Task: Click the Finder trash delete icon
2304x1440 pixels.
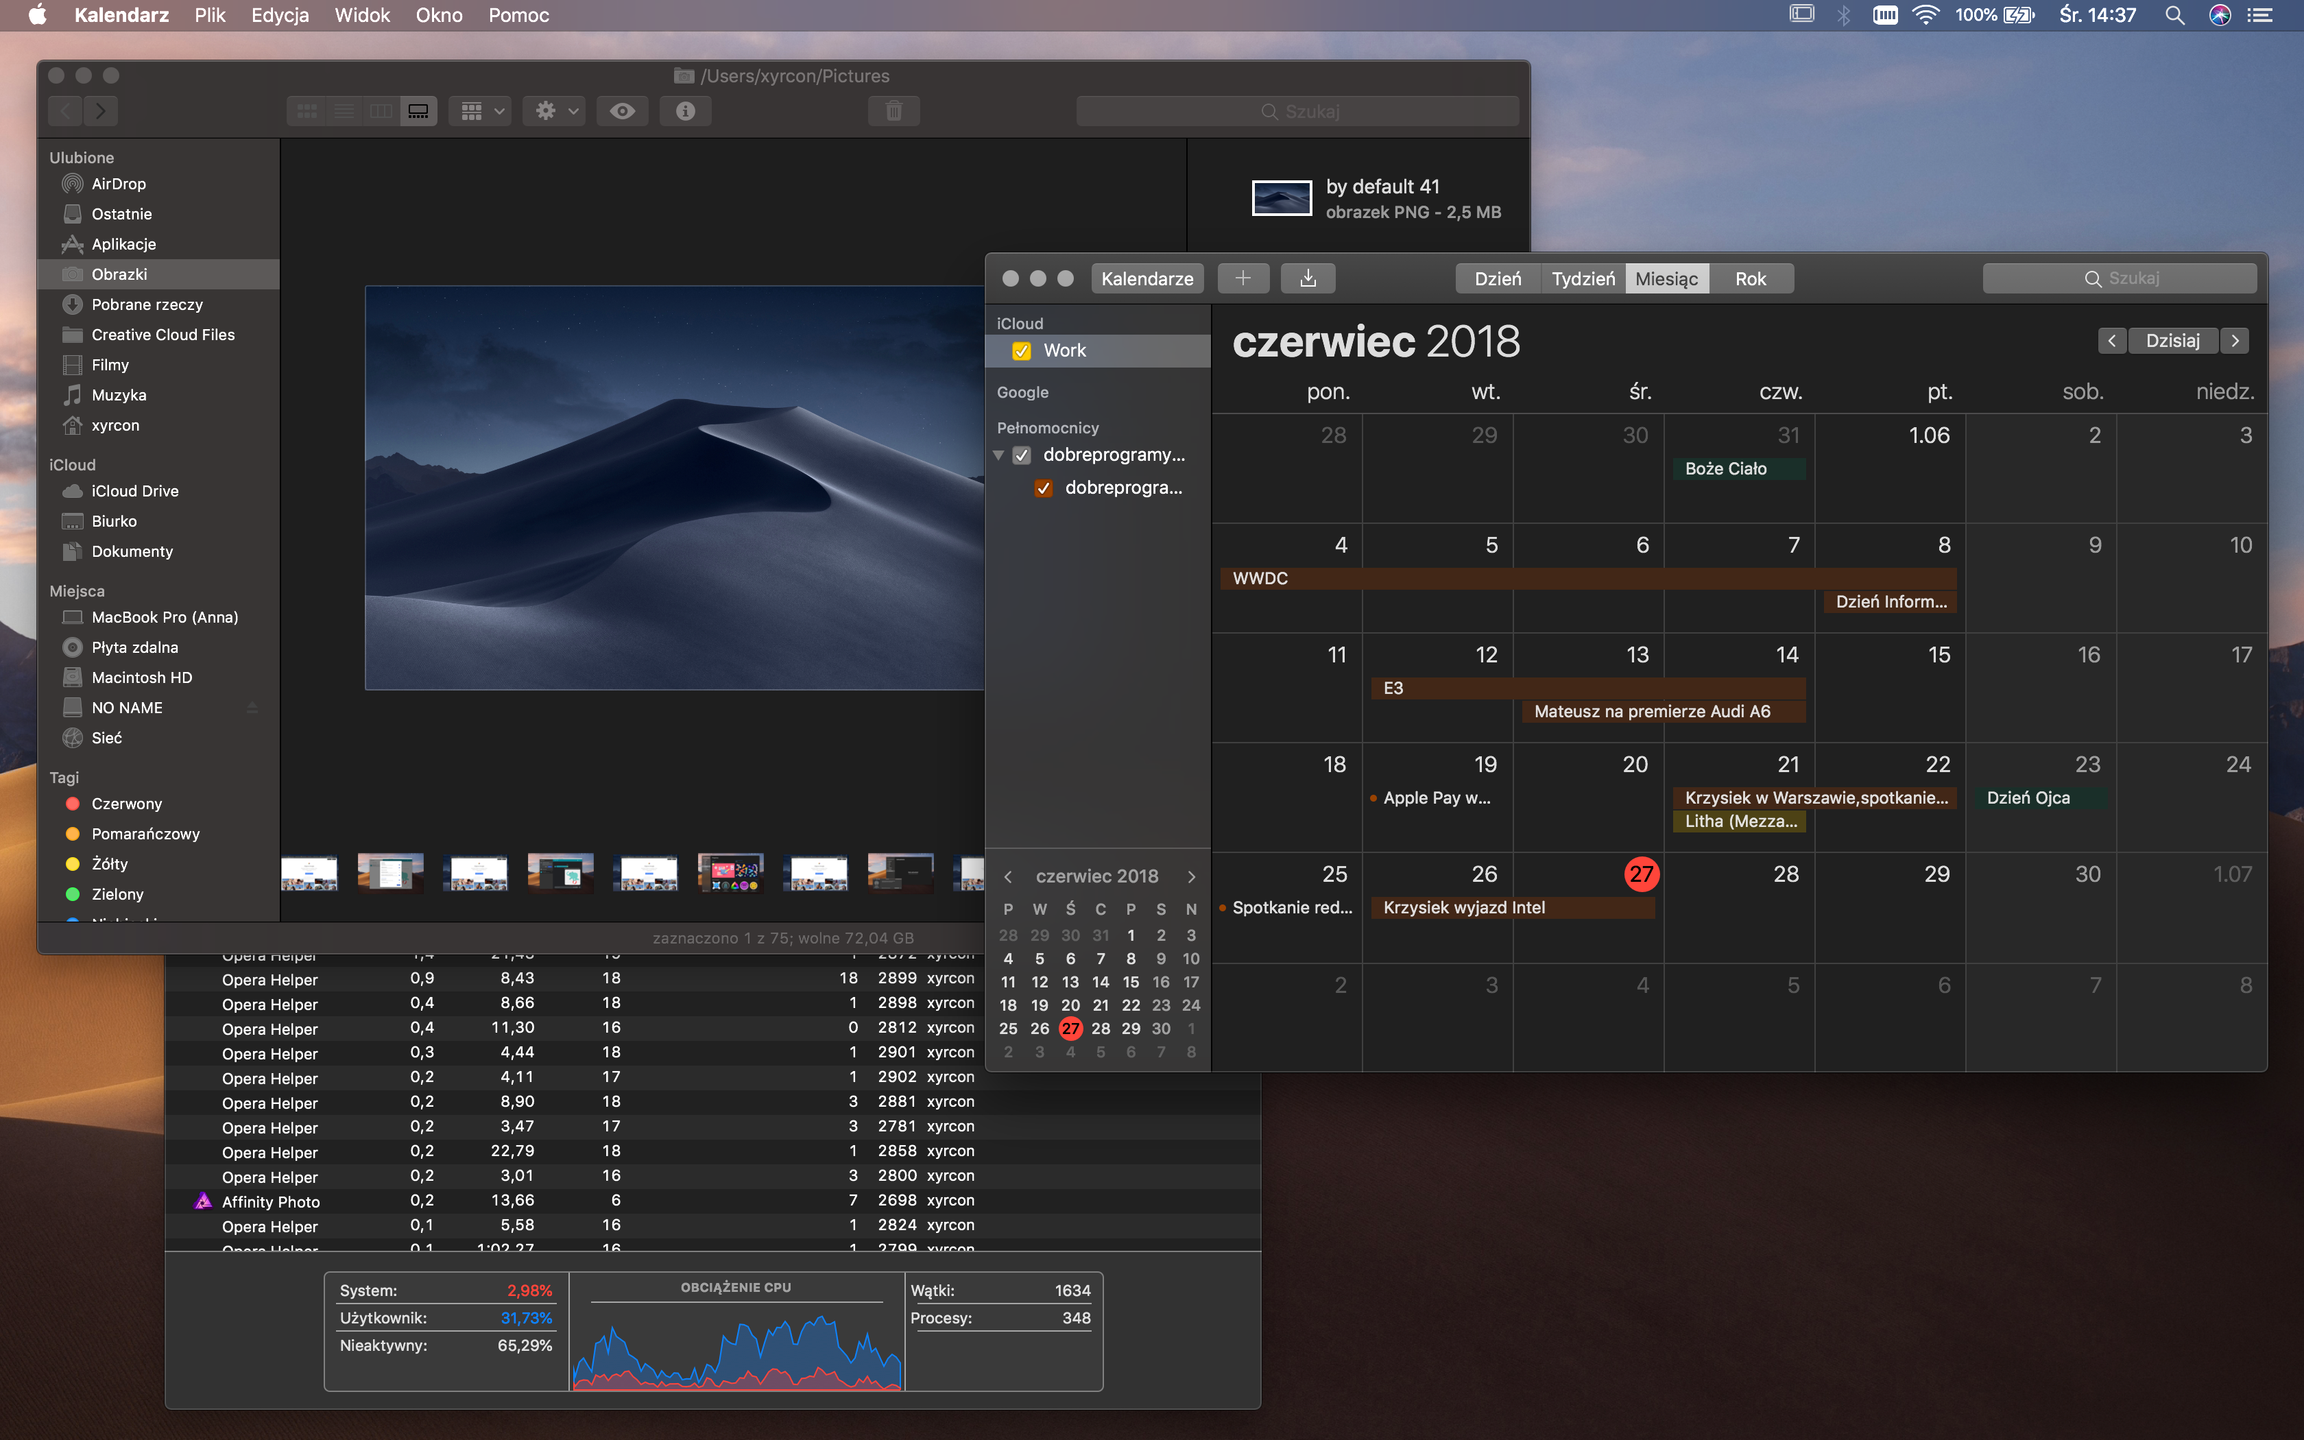Action: (894, 111)
